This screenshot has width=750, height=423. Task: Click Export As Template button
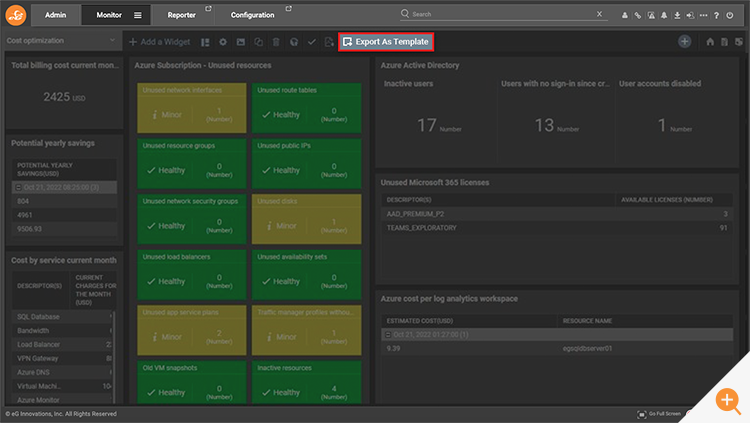[386, 42]
